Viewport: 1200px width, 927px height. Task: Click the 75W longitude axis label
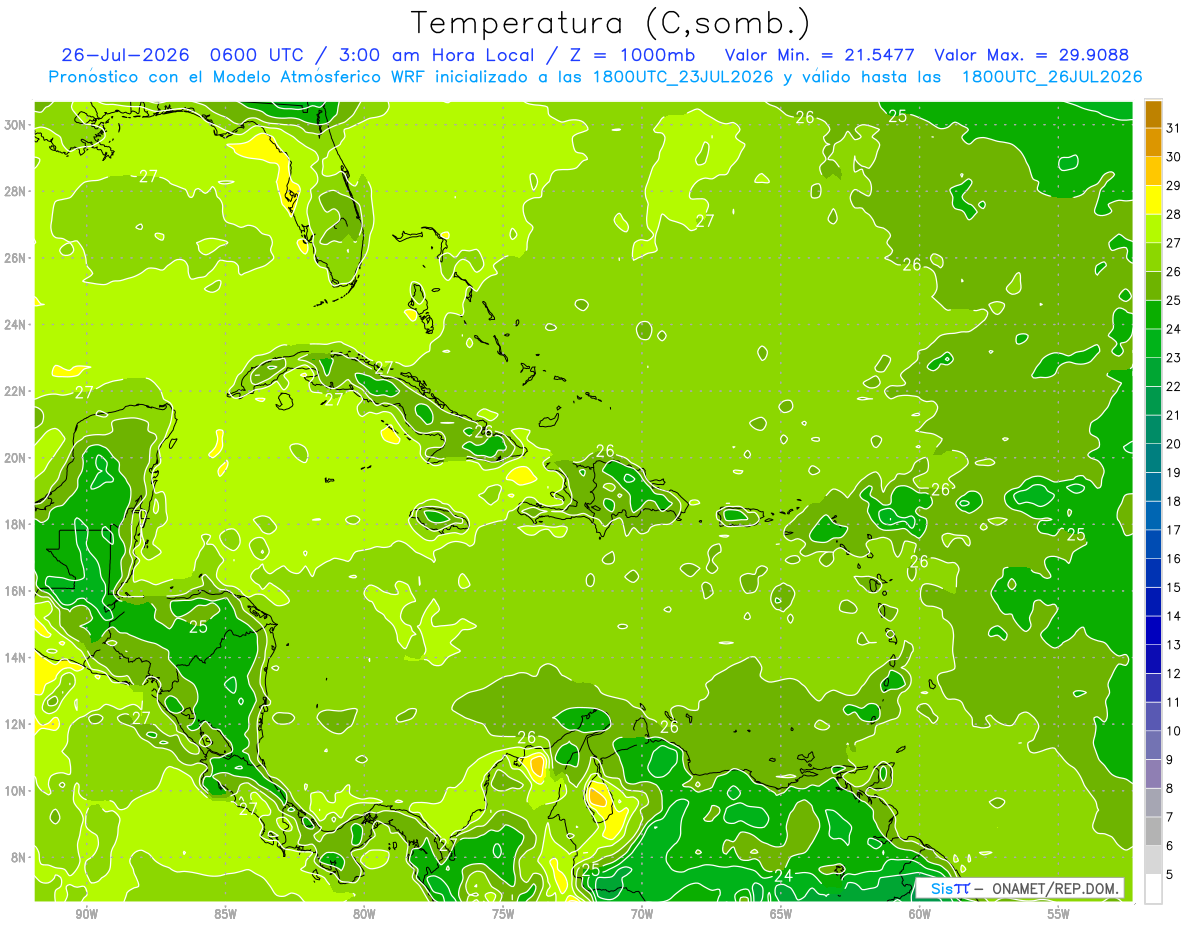coord(503,914)
